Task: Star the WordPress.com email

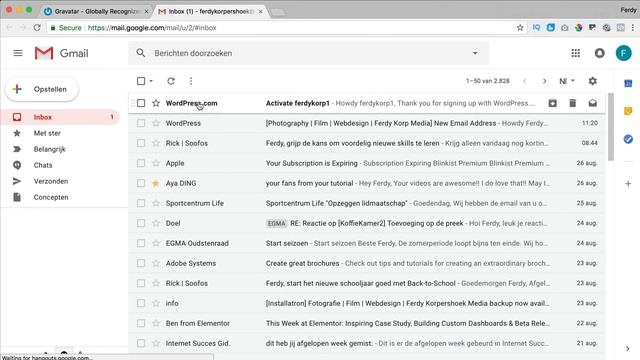Action: point(156,103)
